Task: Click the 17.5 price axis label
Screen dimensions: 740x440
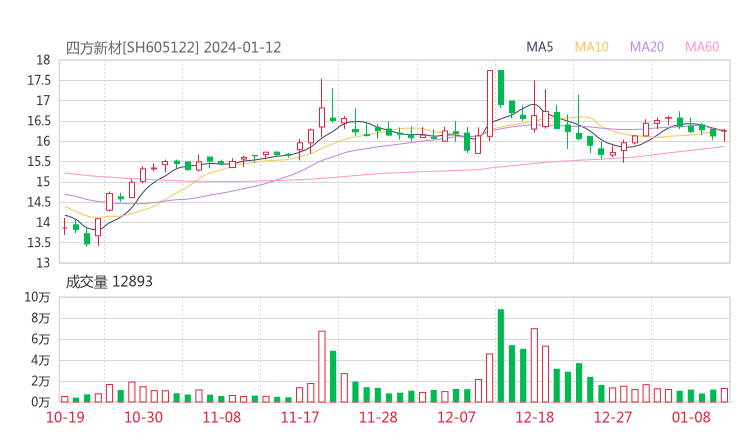Action: pyautogui.click(x=39, y=80)
